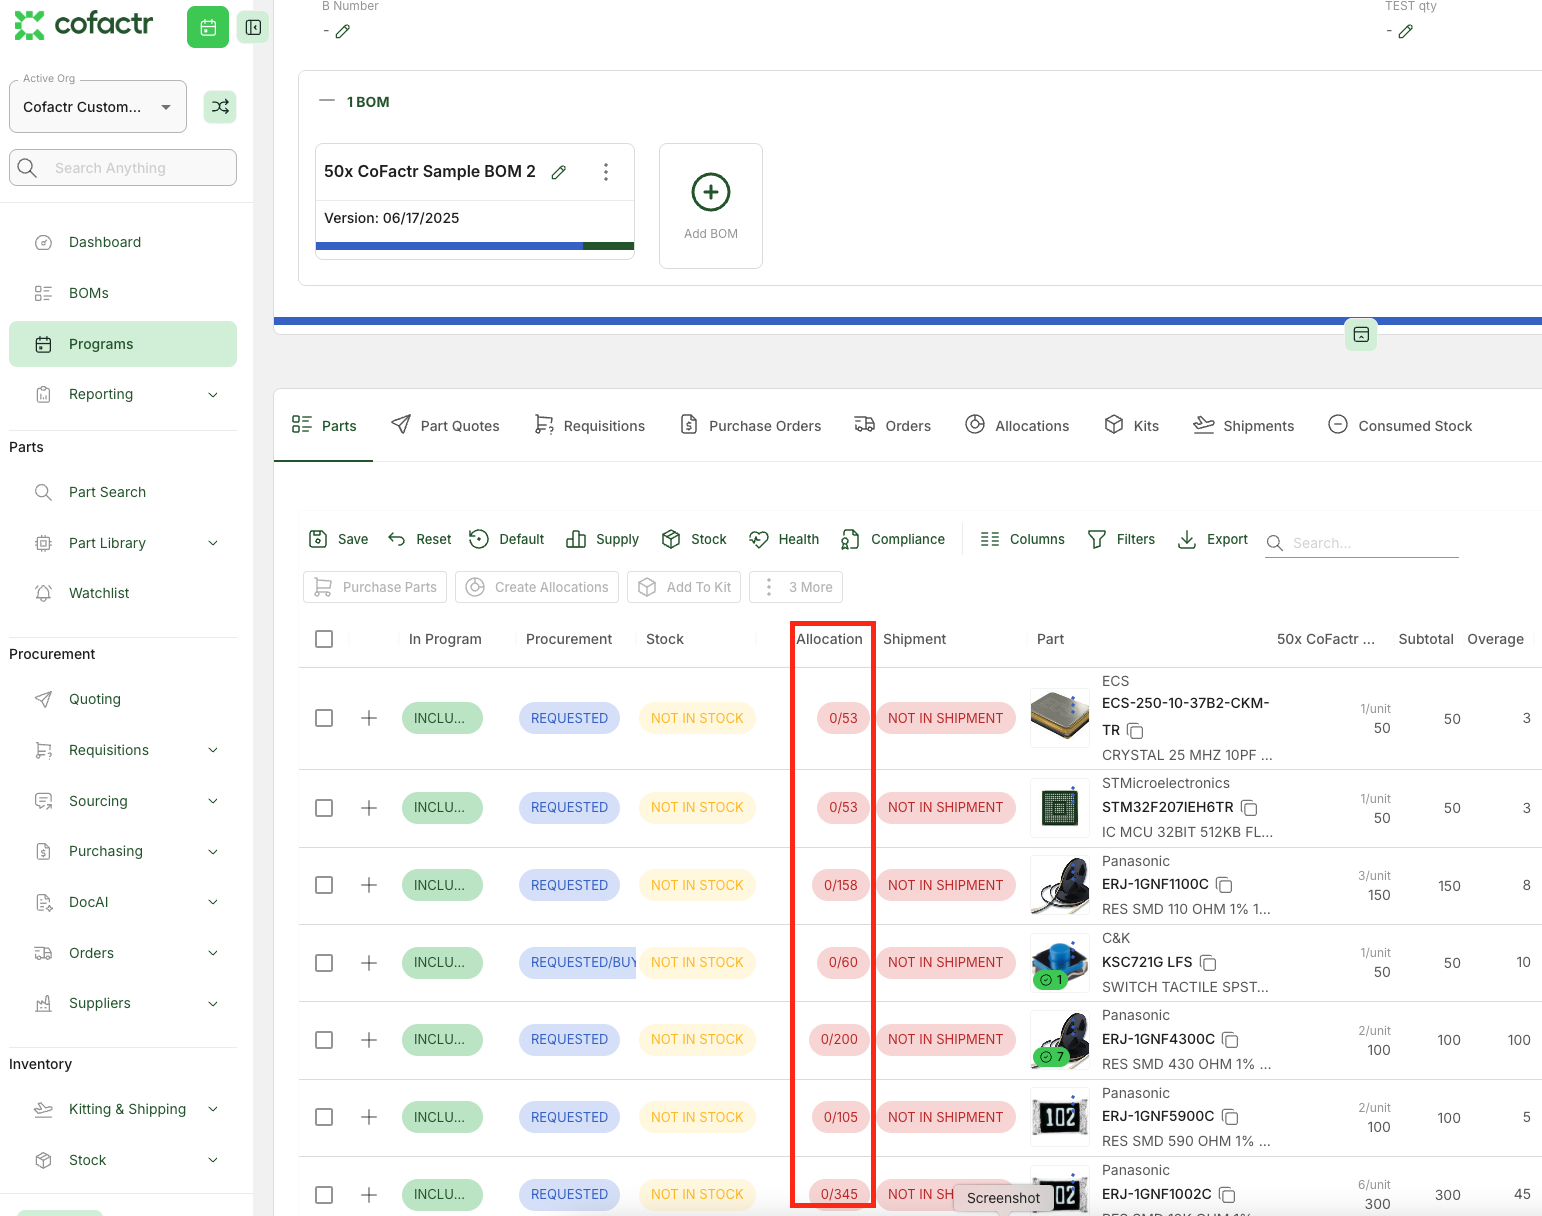Collapse the 1 BOM section
The width and height of the screenshot is (1542, 1216).
tap(326, 102)
